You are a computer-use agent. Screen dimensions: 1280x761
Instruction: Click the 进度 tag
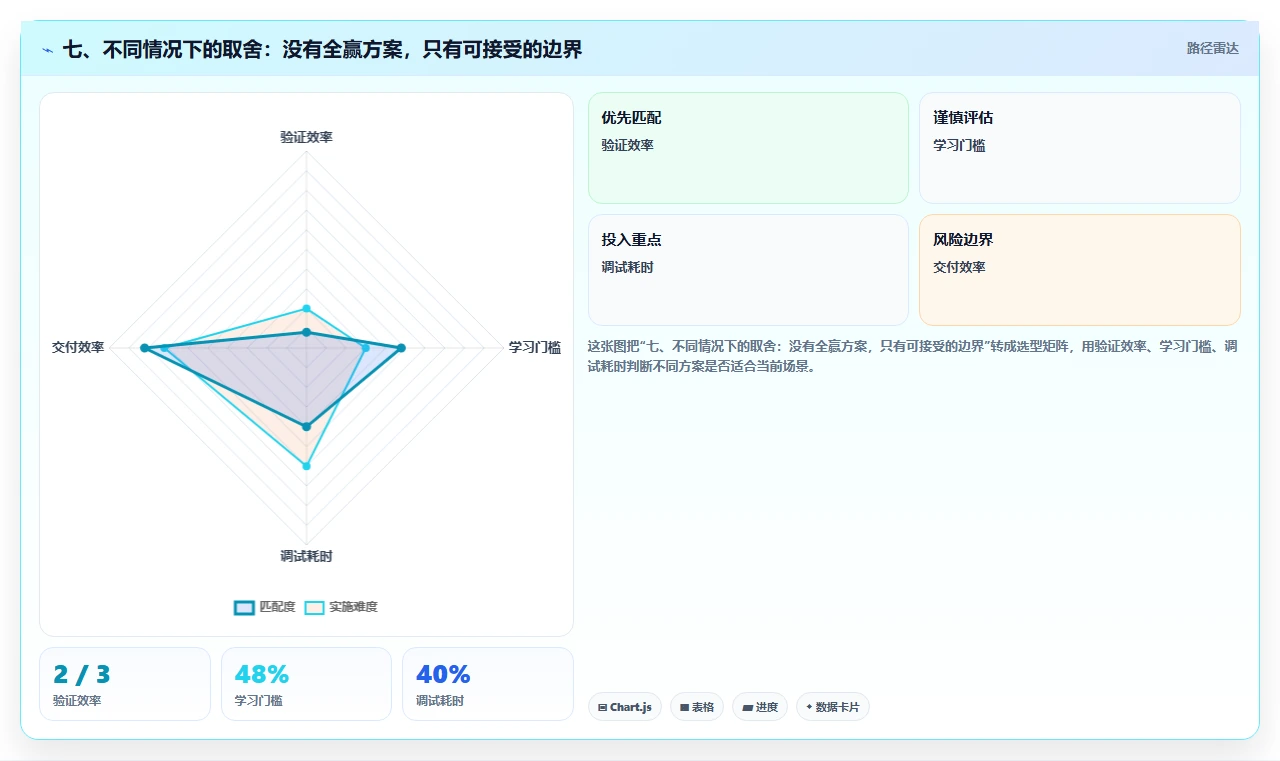(x=760, y=707)
